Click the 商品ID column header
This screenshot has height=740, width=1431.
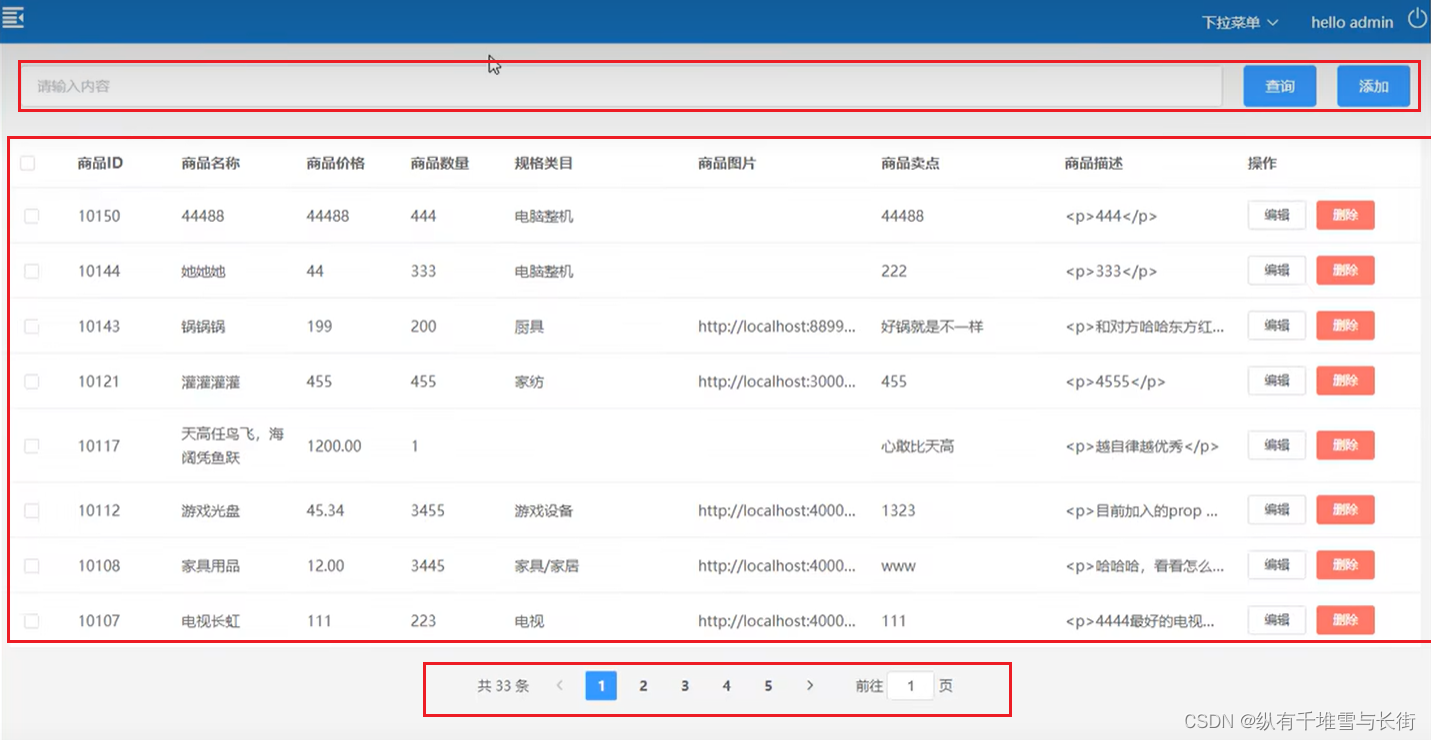100,163
